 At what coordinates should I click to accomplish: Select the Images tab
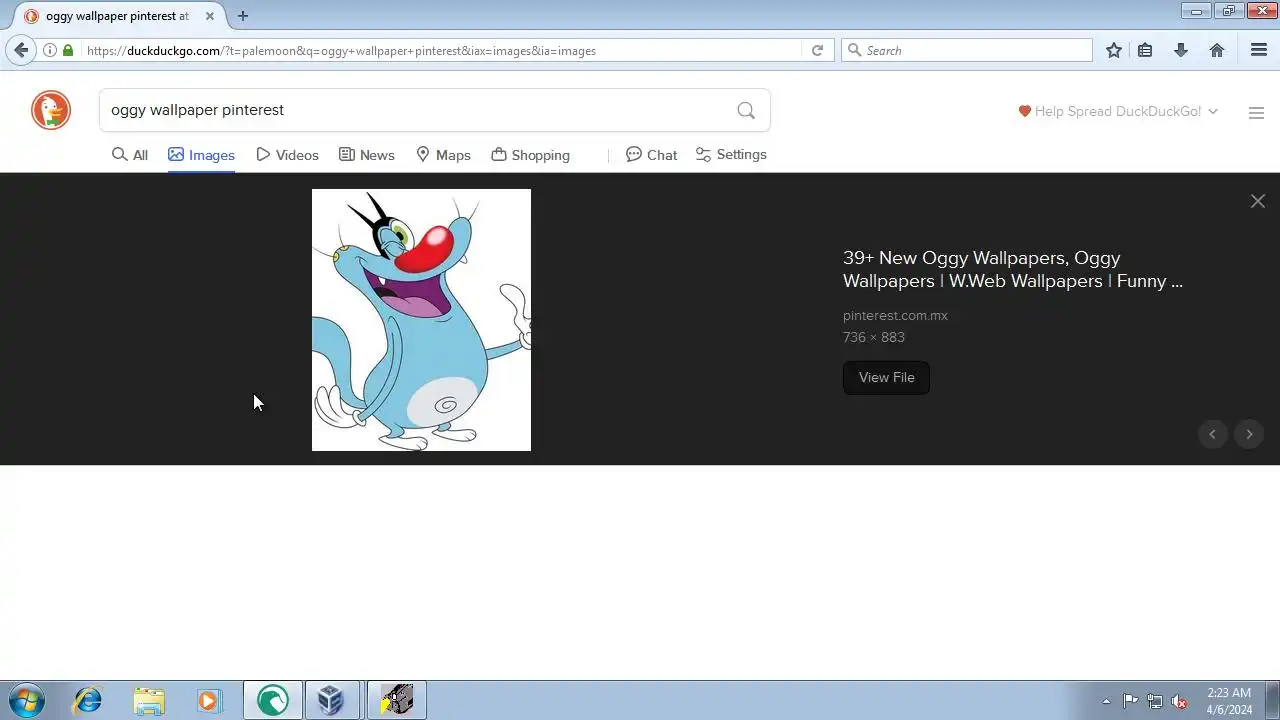point(201,155)
